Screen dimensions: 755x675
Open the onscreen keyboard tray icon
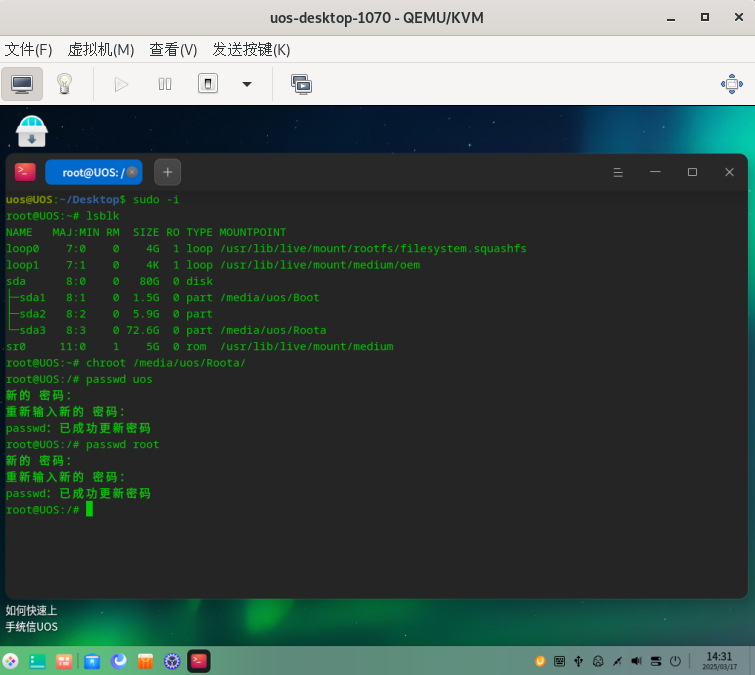(x=560, y=662)
